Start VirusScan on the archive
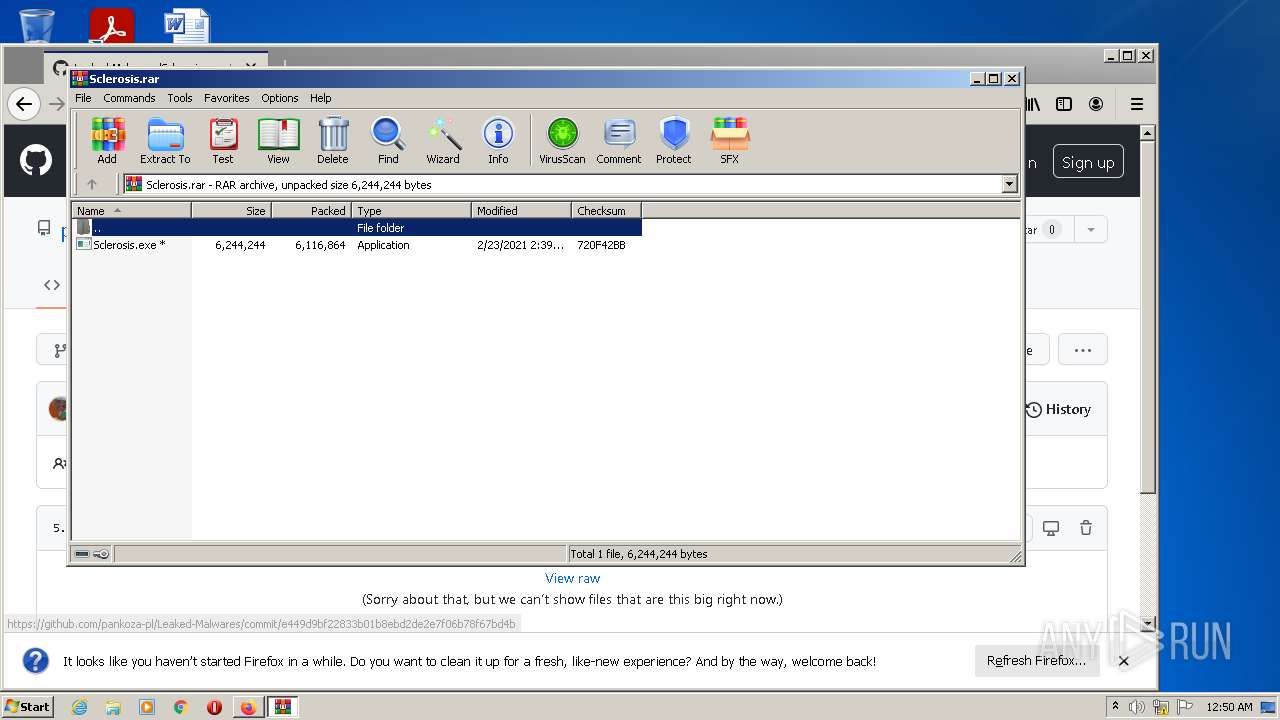1280x720 pixels. click(562, 140)
